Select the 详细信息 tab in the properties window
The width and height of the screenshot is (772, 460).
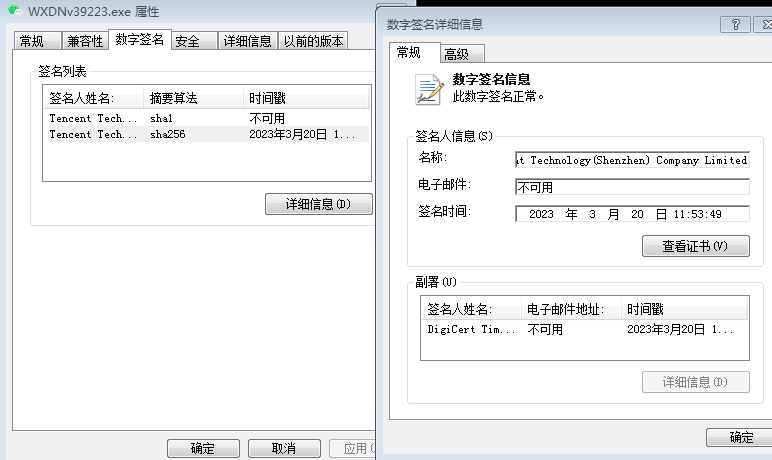[247, 41]
